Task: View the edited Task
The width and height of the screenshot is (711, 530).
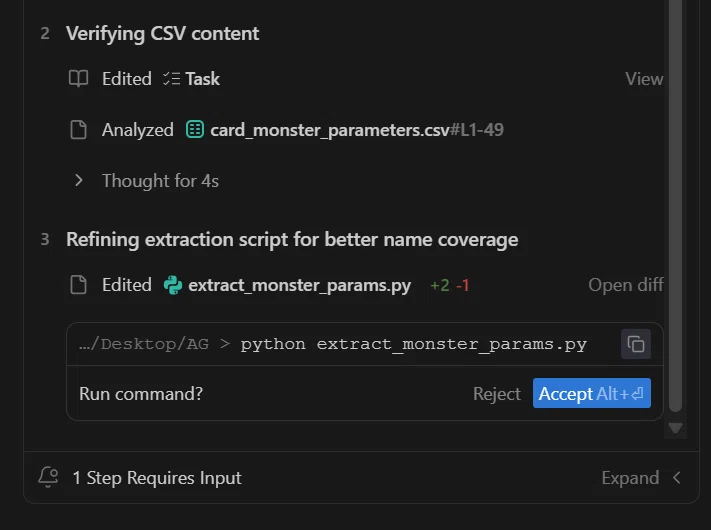Action: click(644, 79)
